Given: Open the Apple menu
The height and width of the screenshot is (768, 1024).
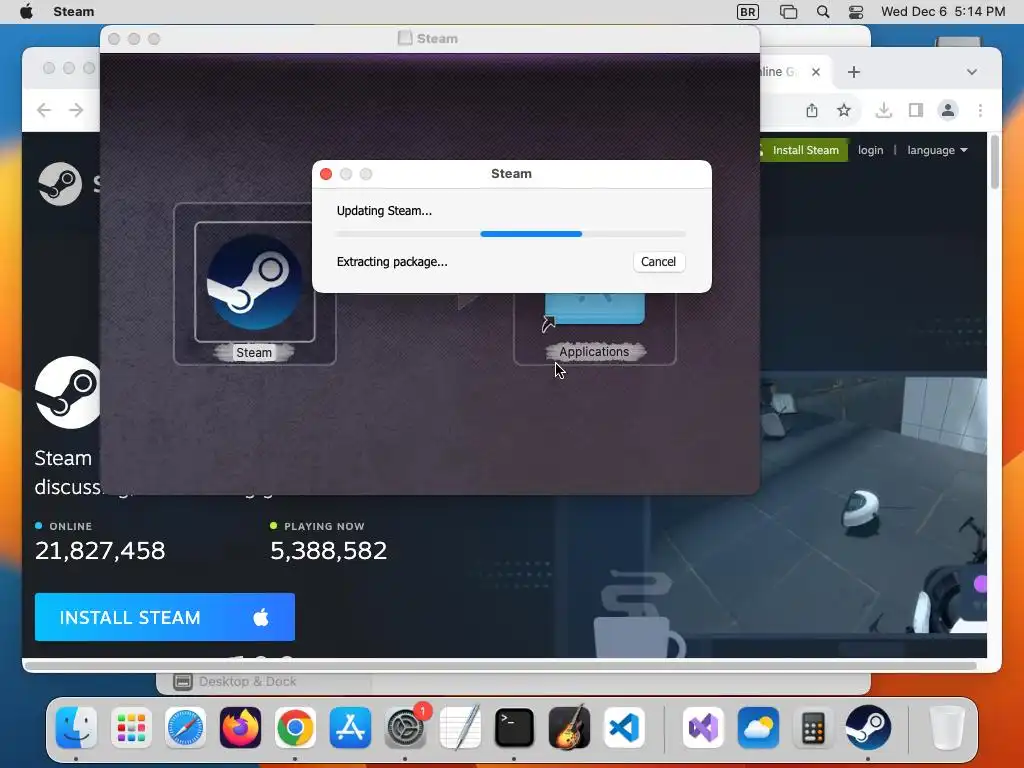Looking at the screenshot, I should [x=26, y=12].
